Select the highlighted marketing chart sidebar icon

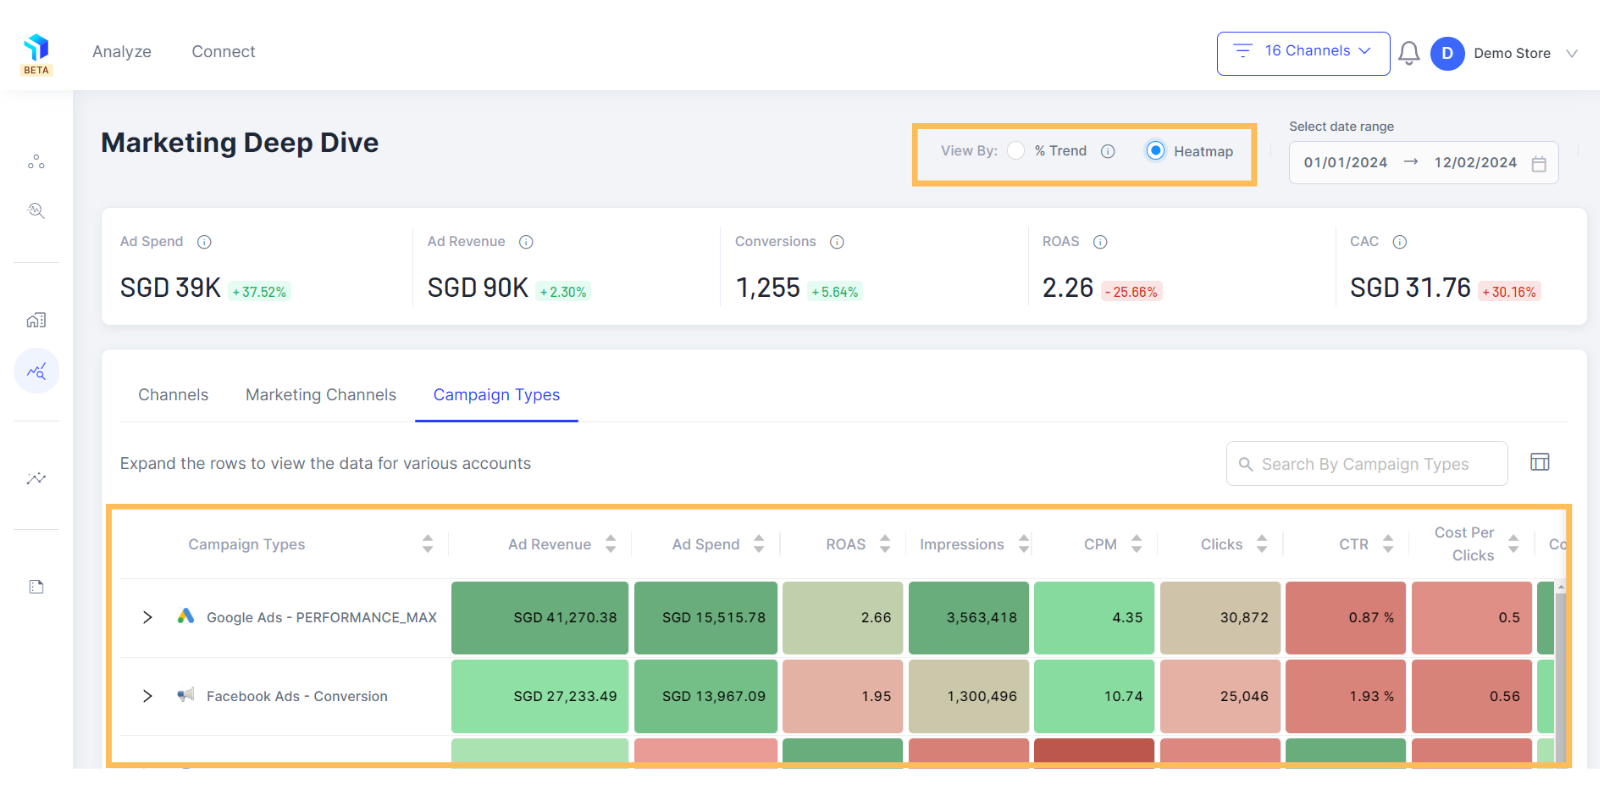tap(37, 371)
